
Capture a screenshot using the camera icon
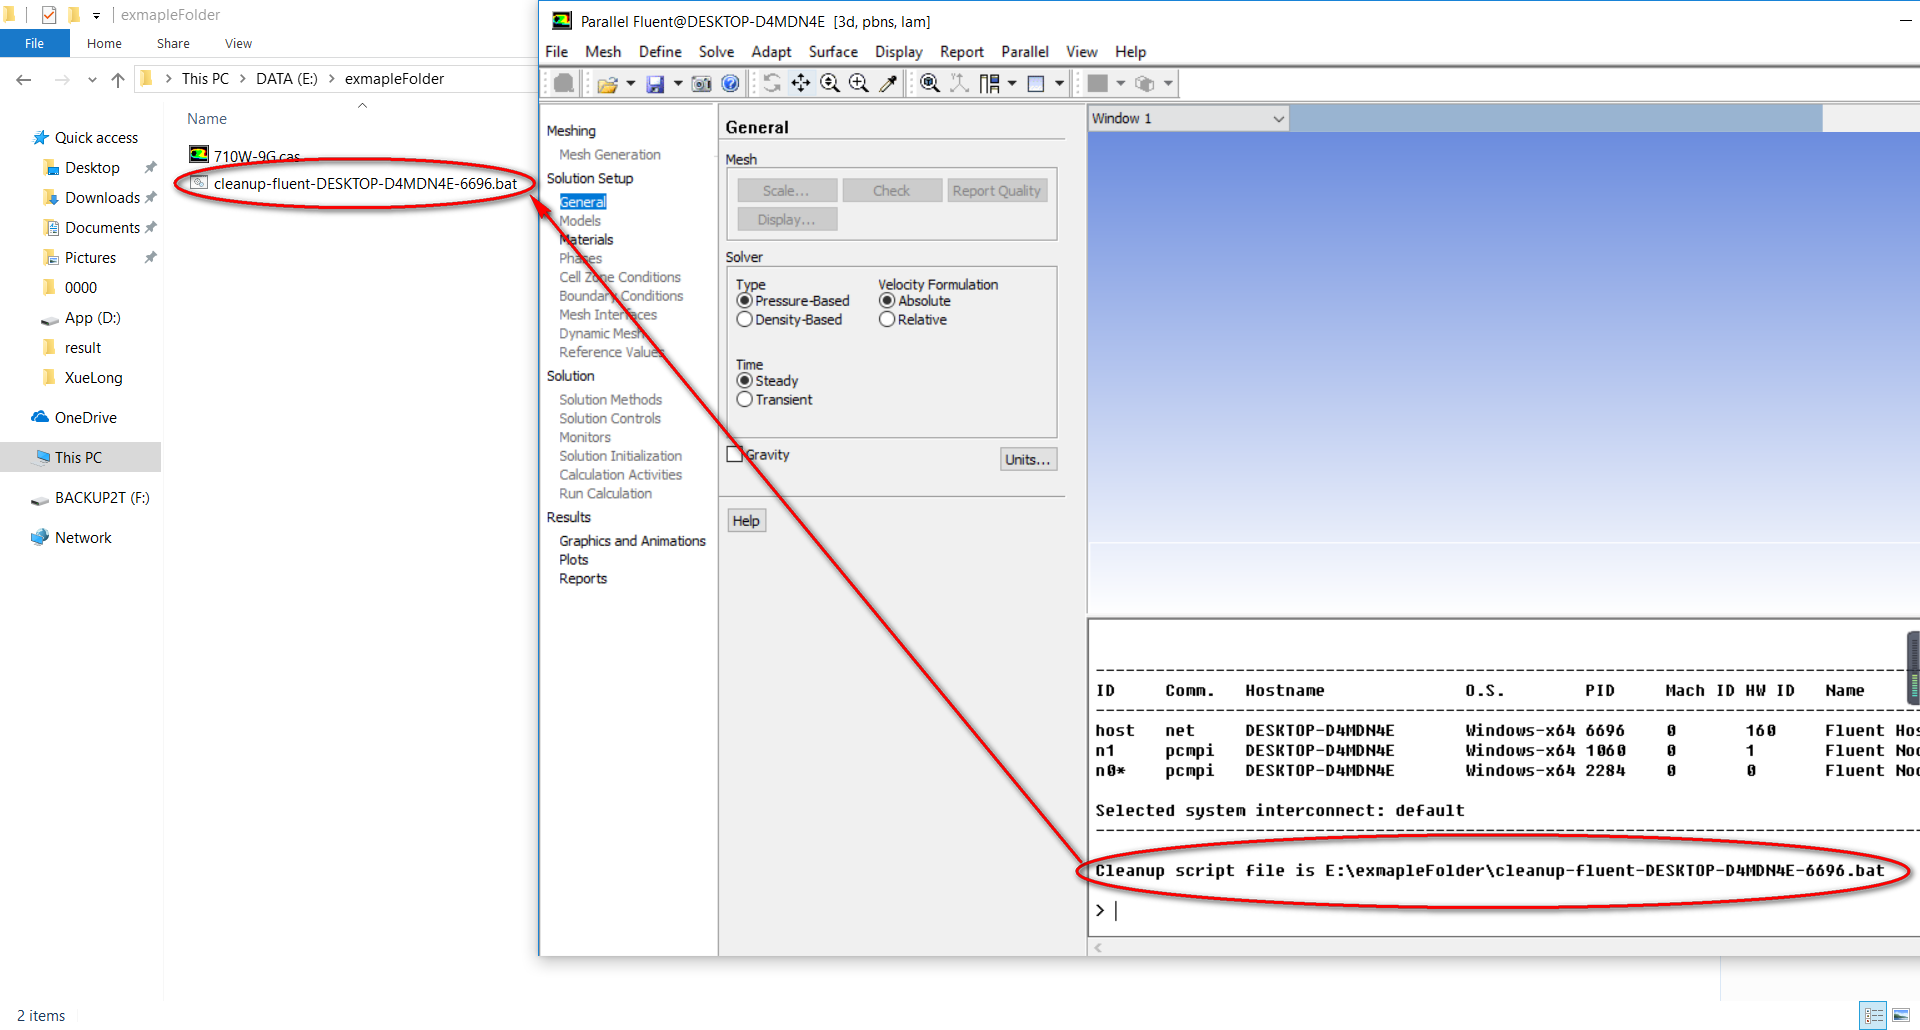pyautogui.click(x=700, y=84)
